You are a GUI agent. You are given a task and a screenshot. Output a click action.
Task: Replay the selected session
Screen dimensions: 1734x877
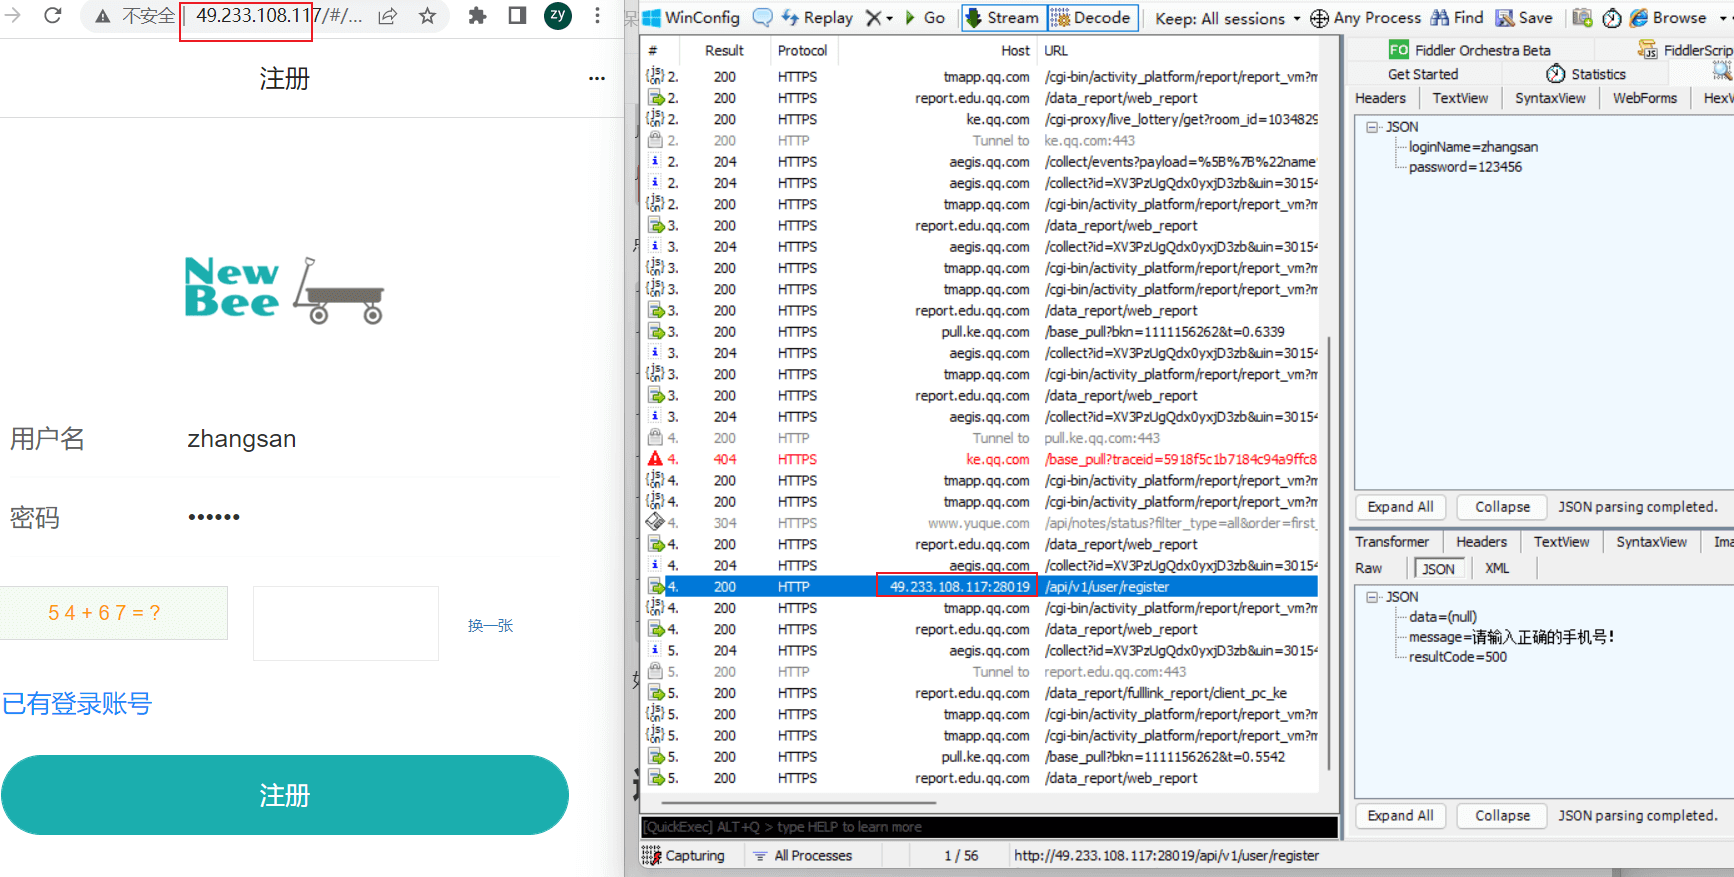click(x=817, y=18)
